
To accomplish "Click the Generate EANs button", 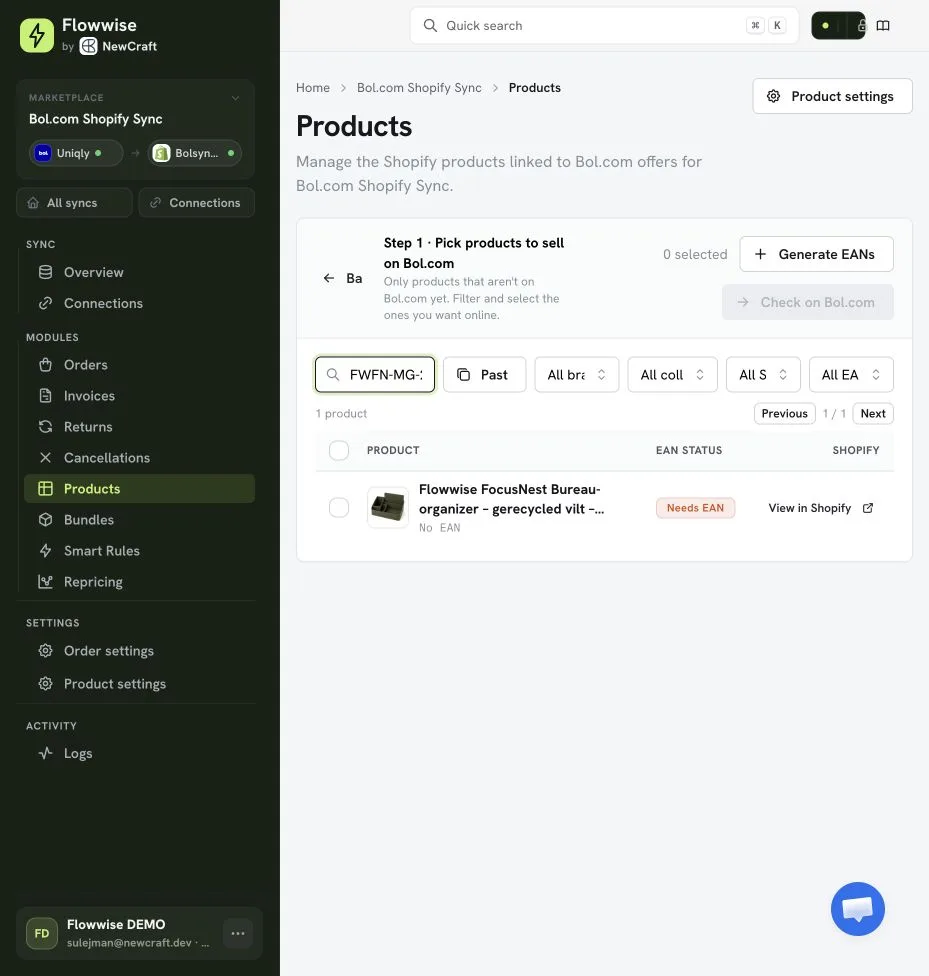I will [x=816, y=254].
